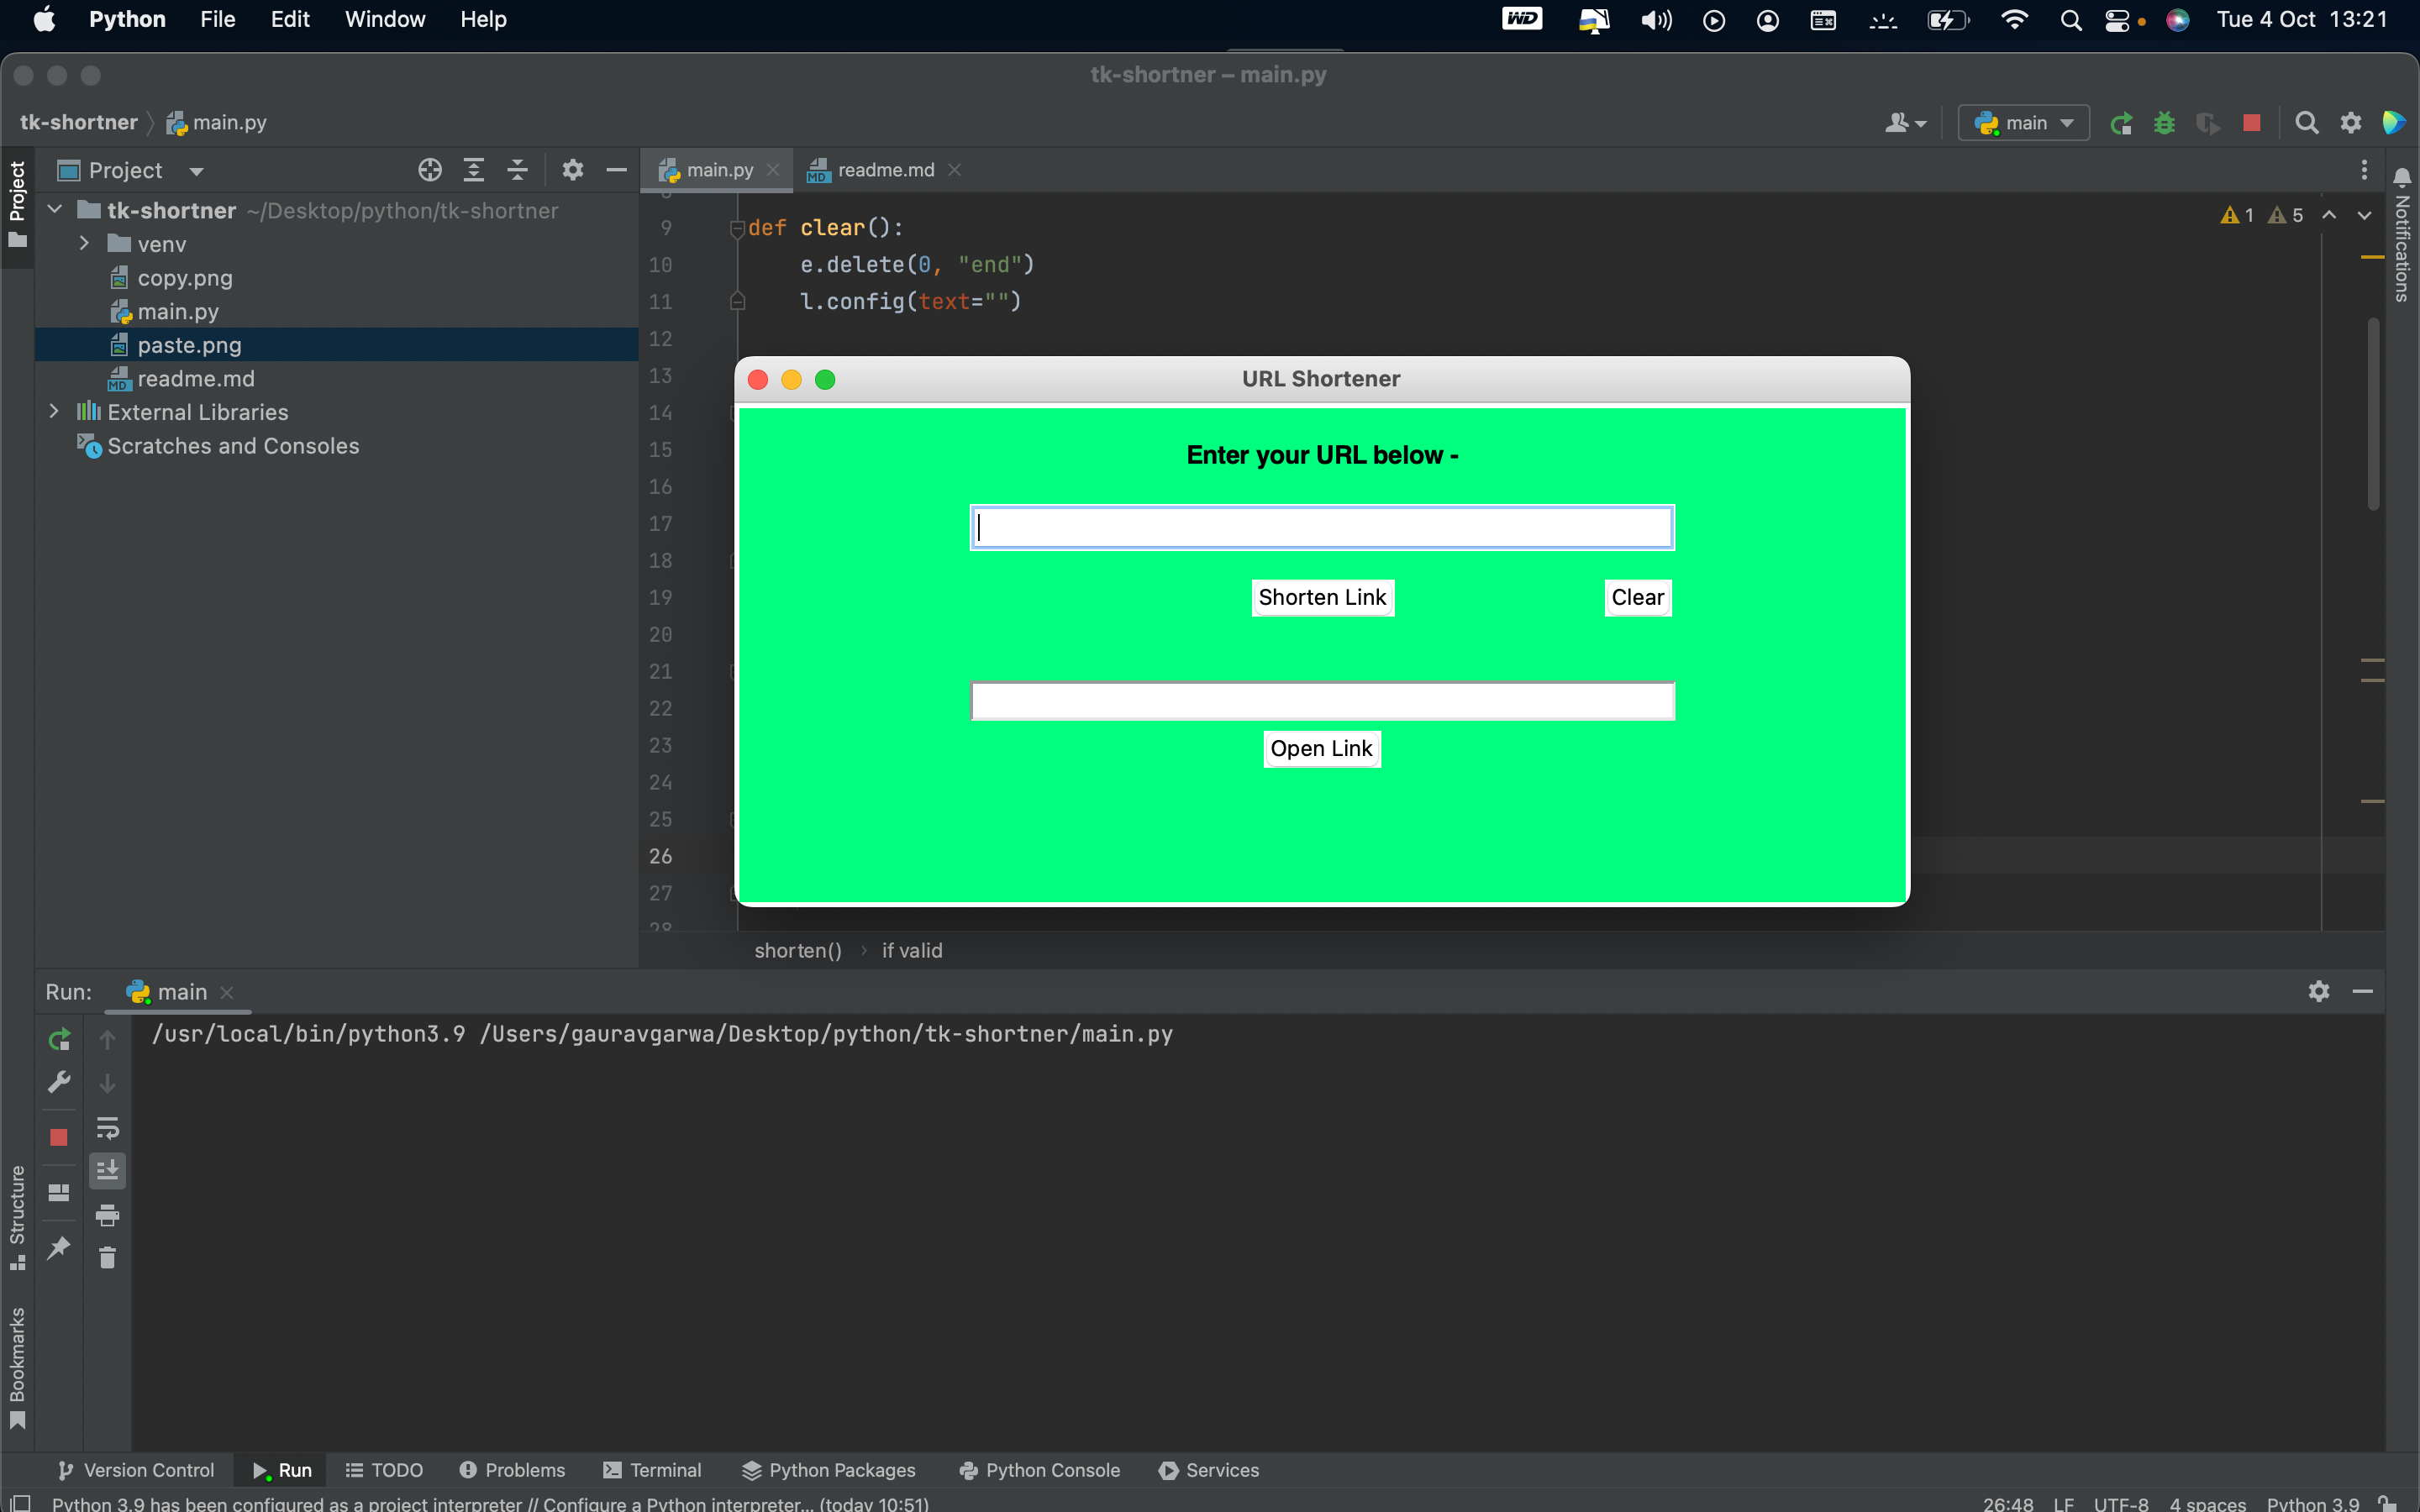
Task: Select opened file in Project view
Action: [x=430, y=169]
